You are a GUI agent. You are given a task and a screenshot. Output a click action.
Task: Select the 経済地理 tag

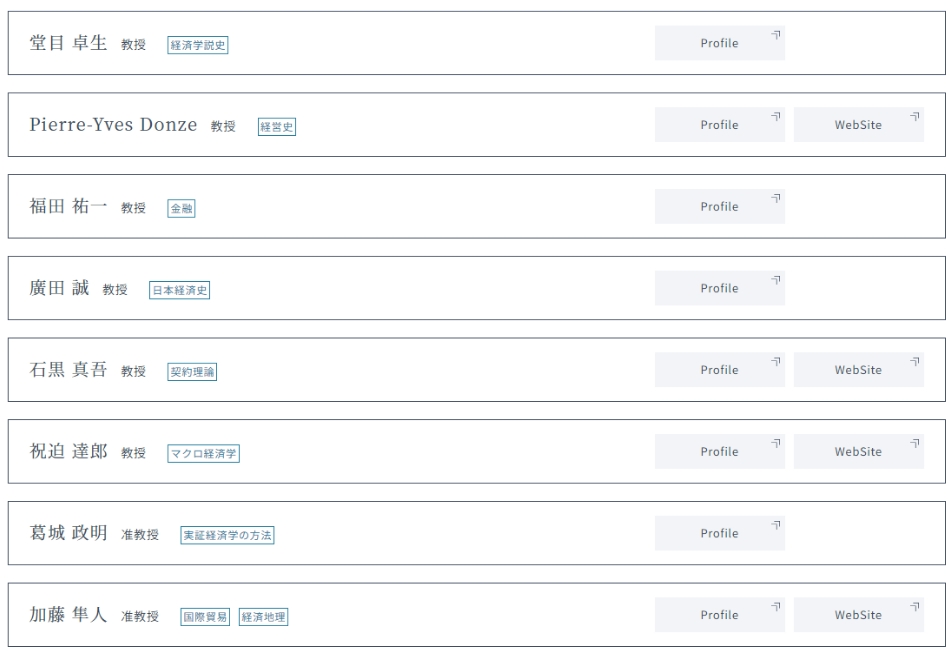pos(264,617)
